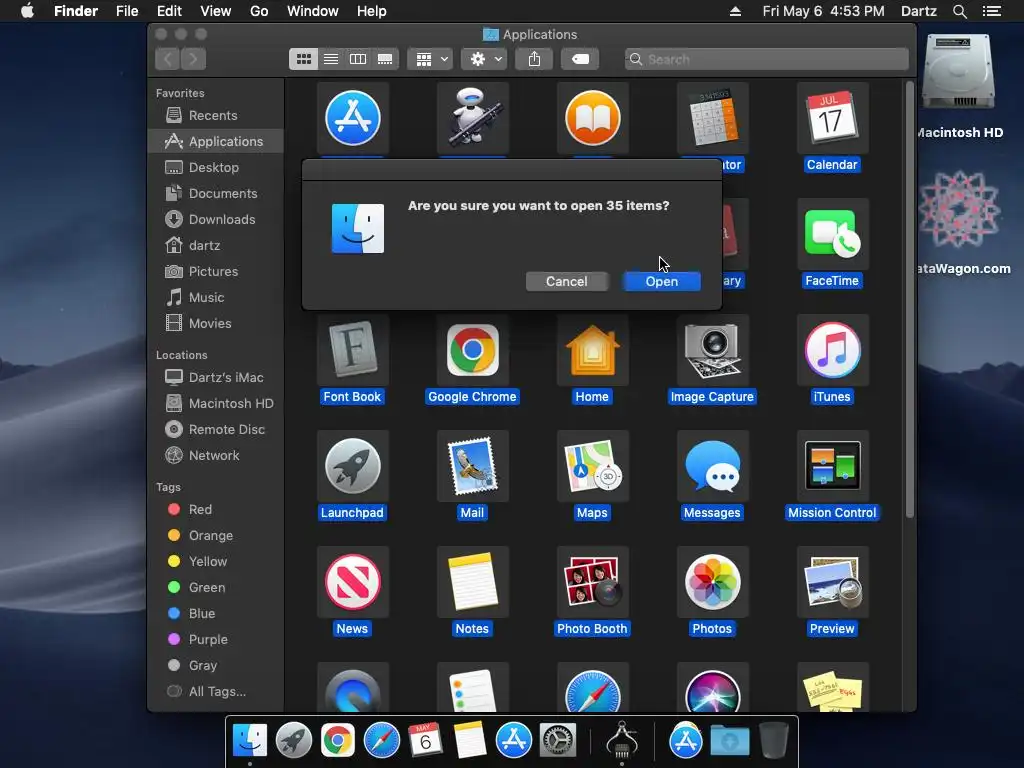This screenshot has height=768, width=1024.
Task: Select the Launchpad app icon
Action: pos(353,466)
